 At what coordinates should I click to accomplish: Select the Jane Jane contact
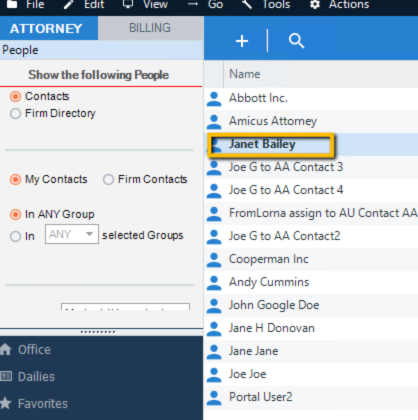tap(253, 351)
